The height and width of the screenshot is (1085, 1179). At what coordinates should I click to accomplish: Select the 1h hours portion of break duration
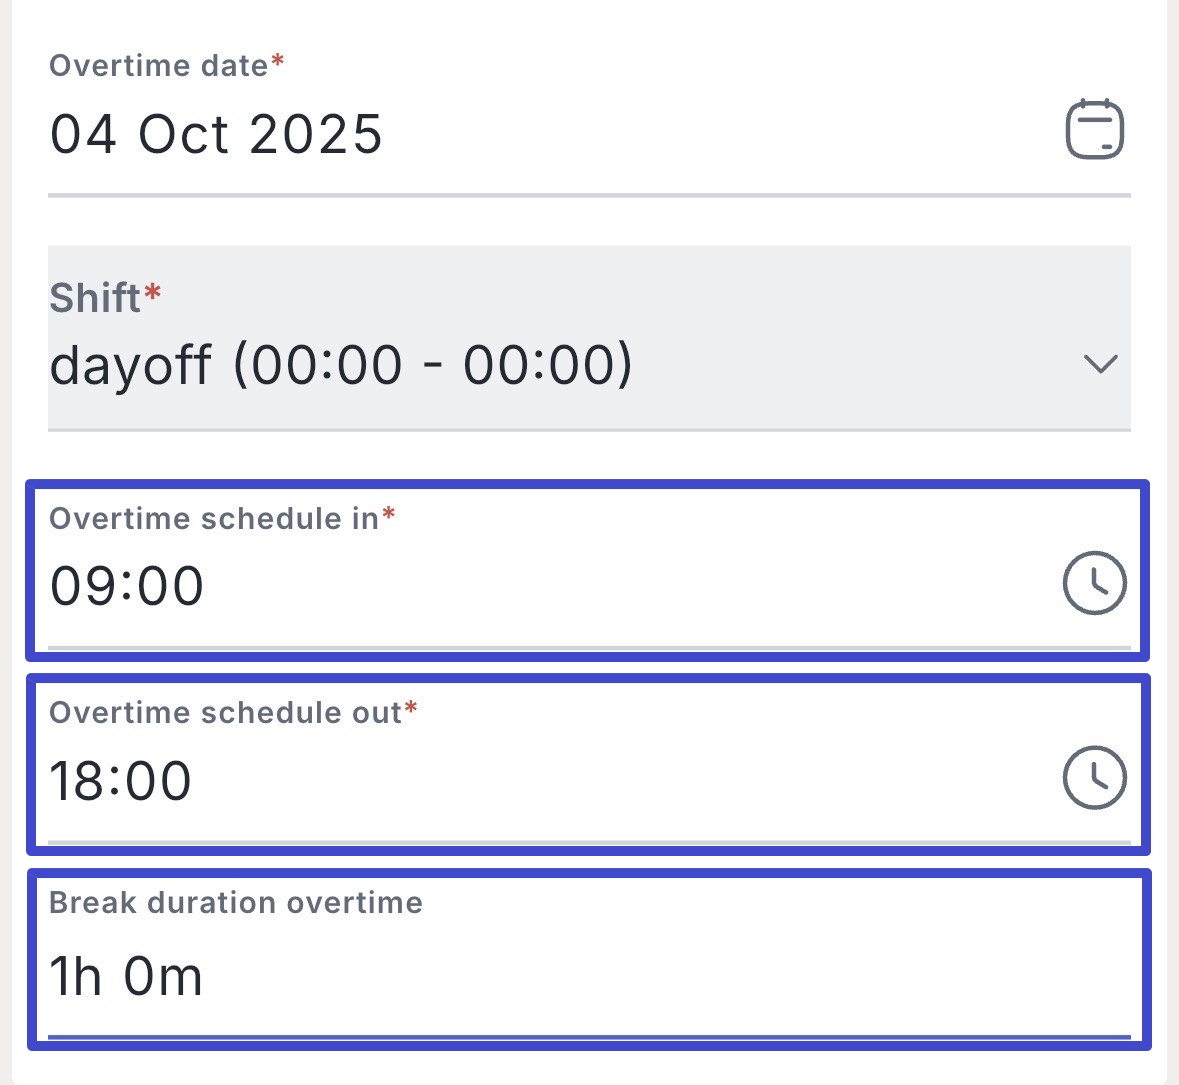tap(76, 976)
